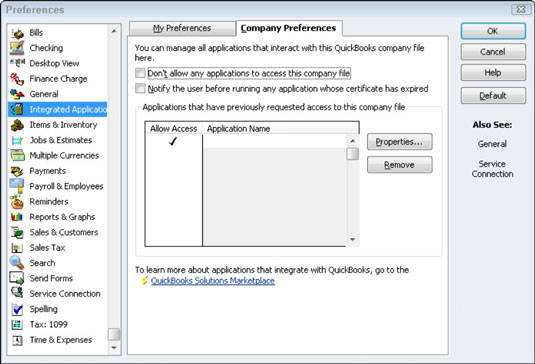Choose the Spelling checkmark icon
This screenshot has height=364, width=535.
[x=17, y=309]
